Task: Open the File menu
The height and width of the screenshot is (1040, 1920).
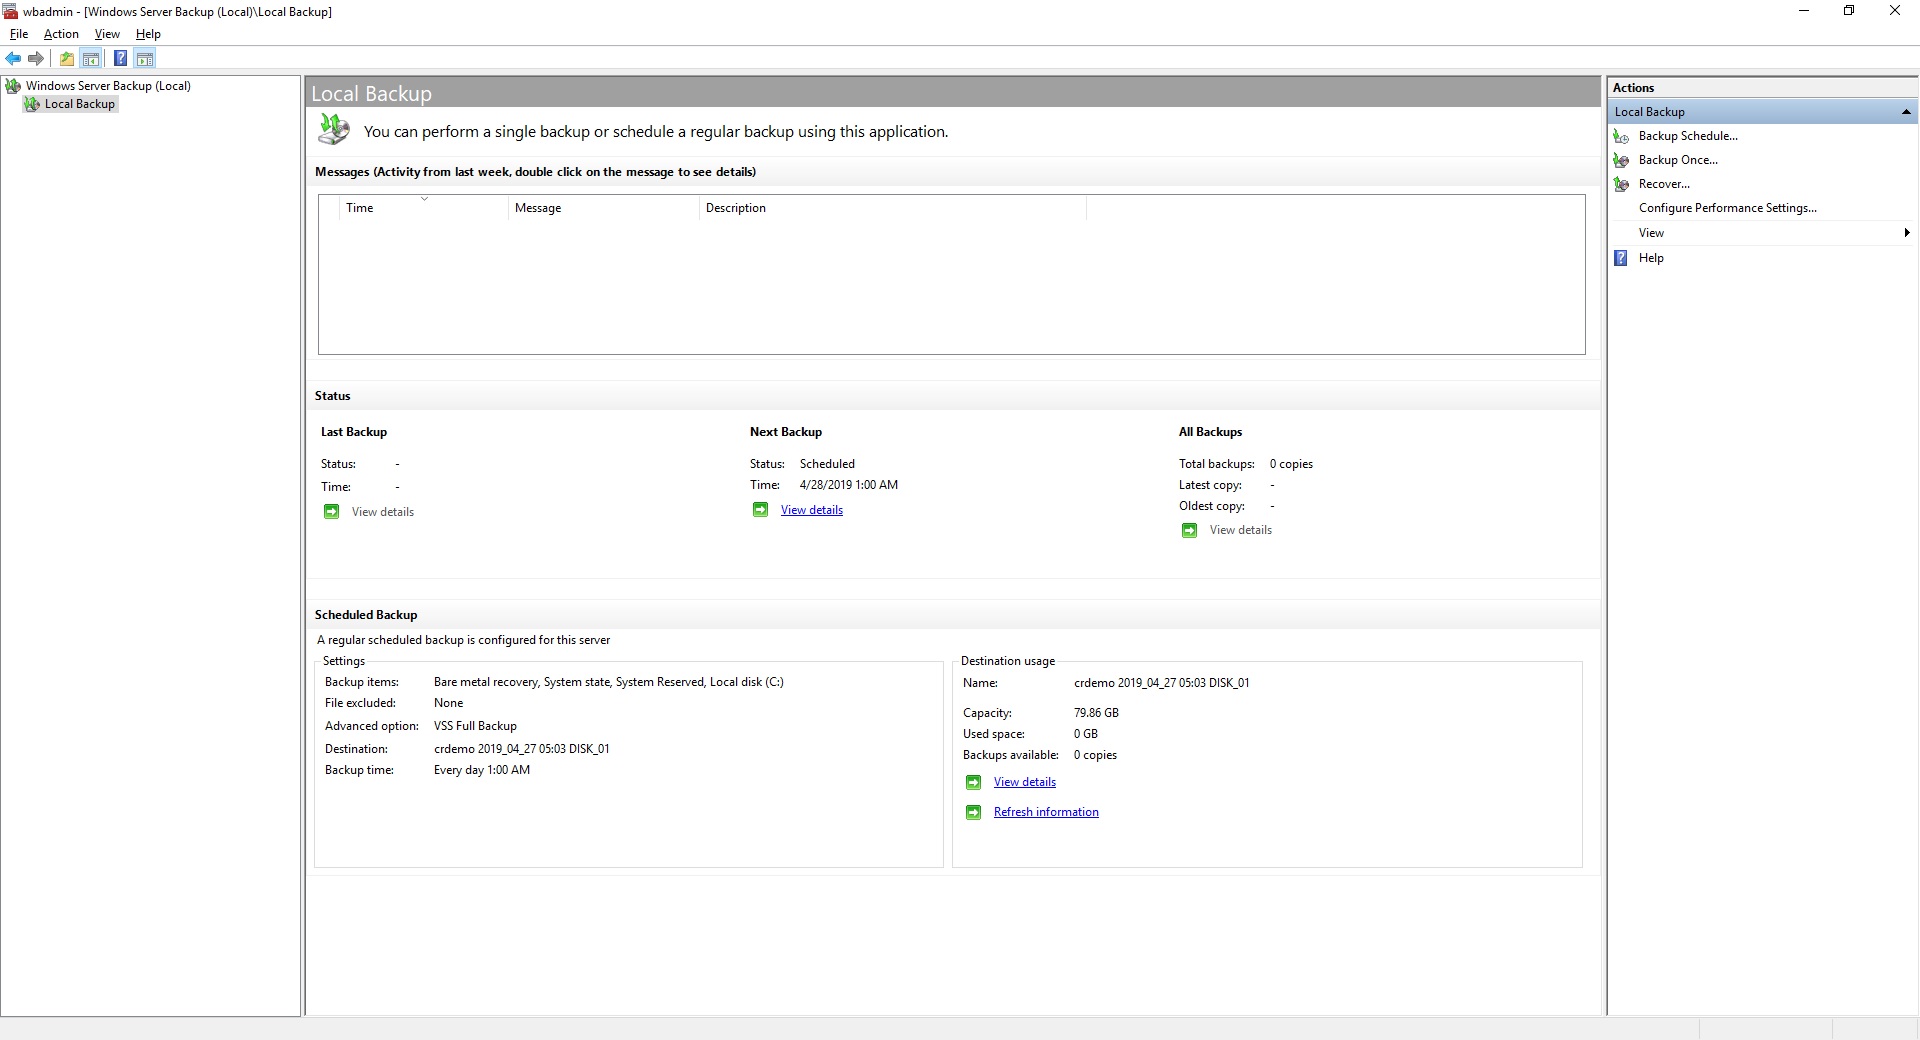Action: click(19, 34)
